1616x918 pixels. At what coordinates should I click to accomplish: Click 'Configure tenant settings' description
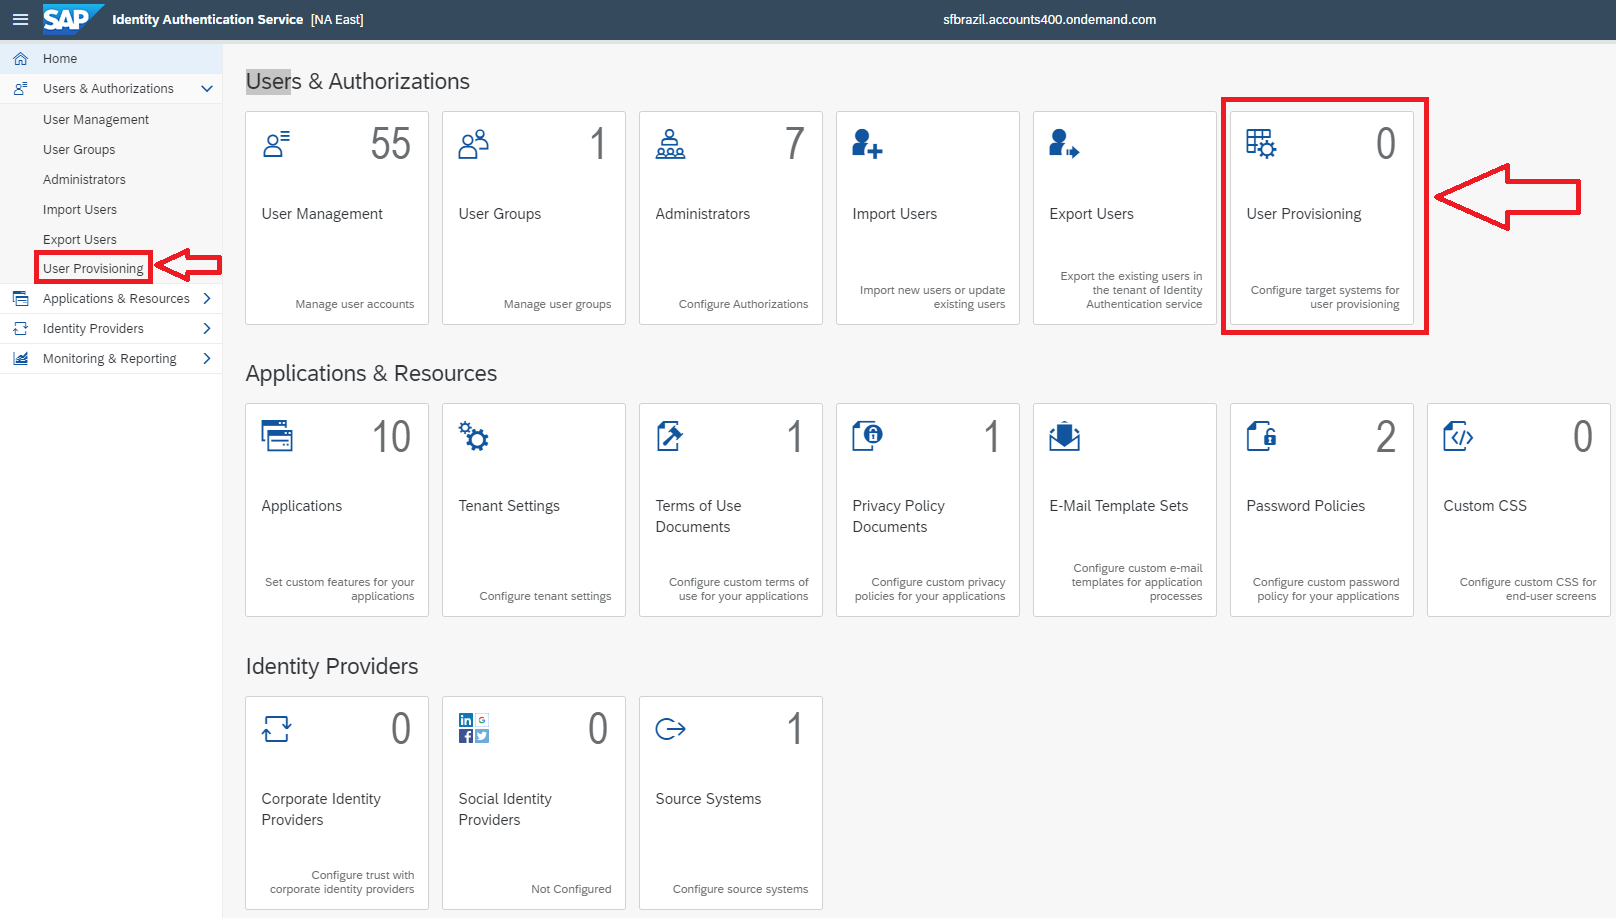[x=545, y=596]
